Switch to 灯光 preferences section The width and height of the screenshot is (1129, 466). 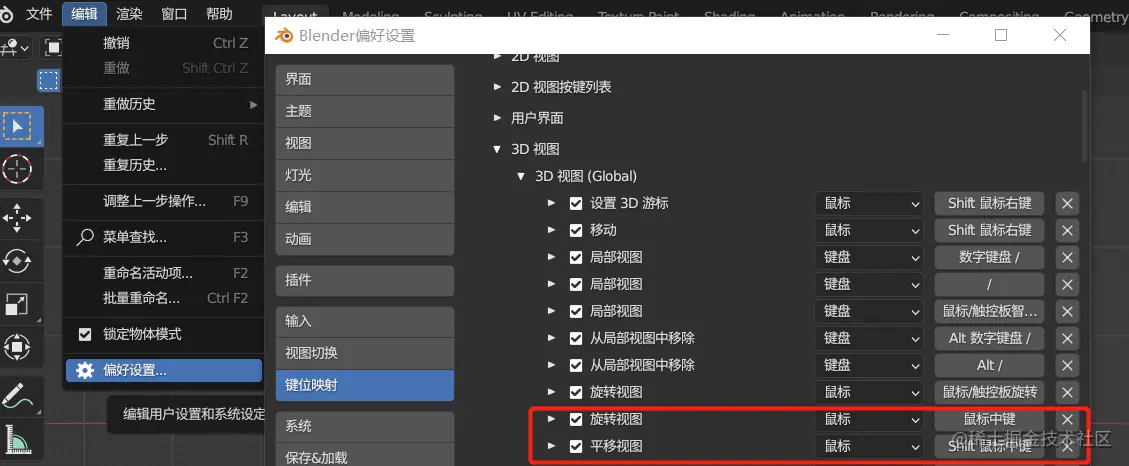click(364, 175)
